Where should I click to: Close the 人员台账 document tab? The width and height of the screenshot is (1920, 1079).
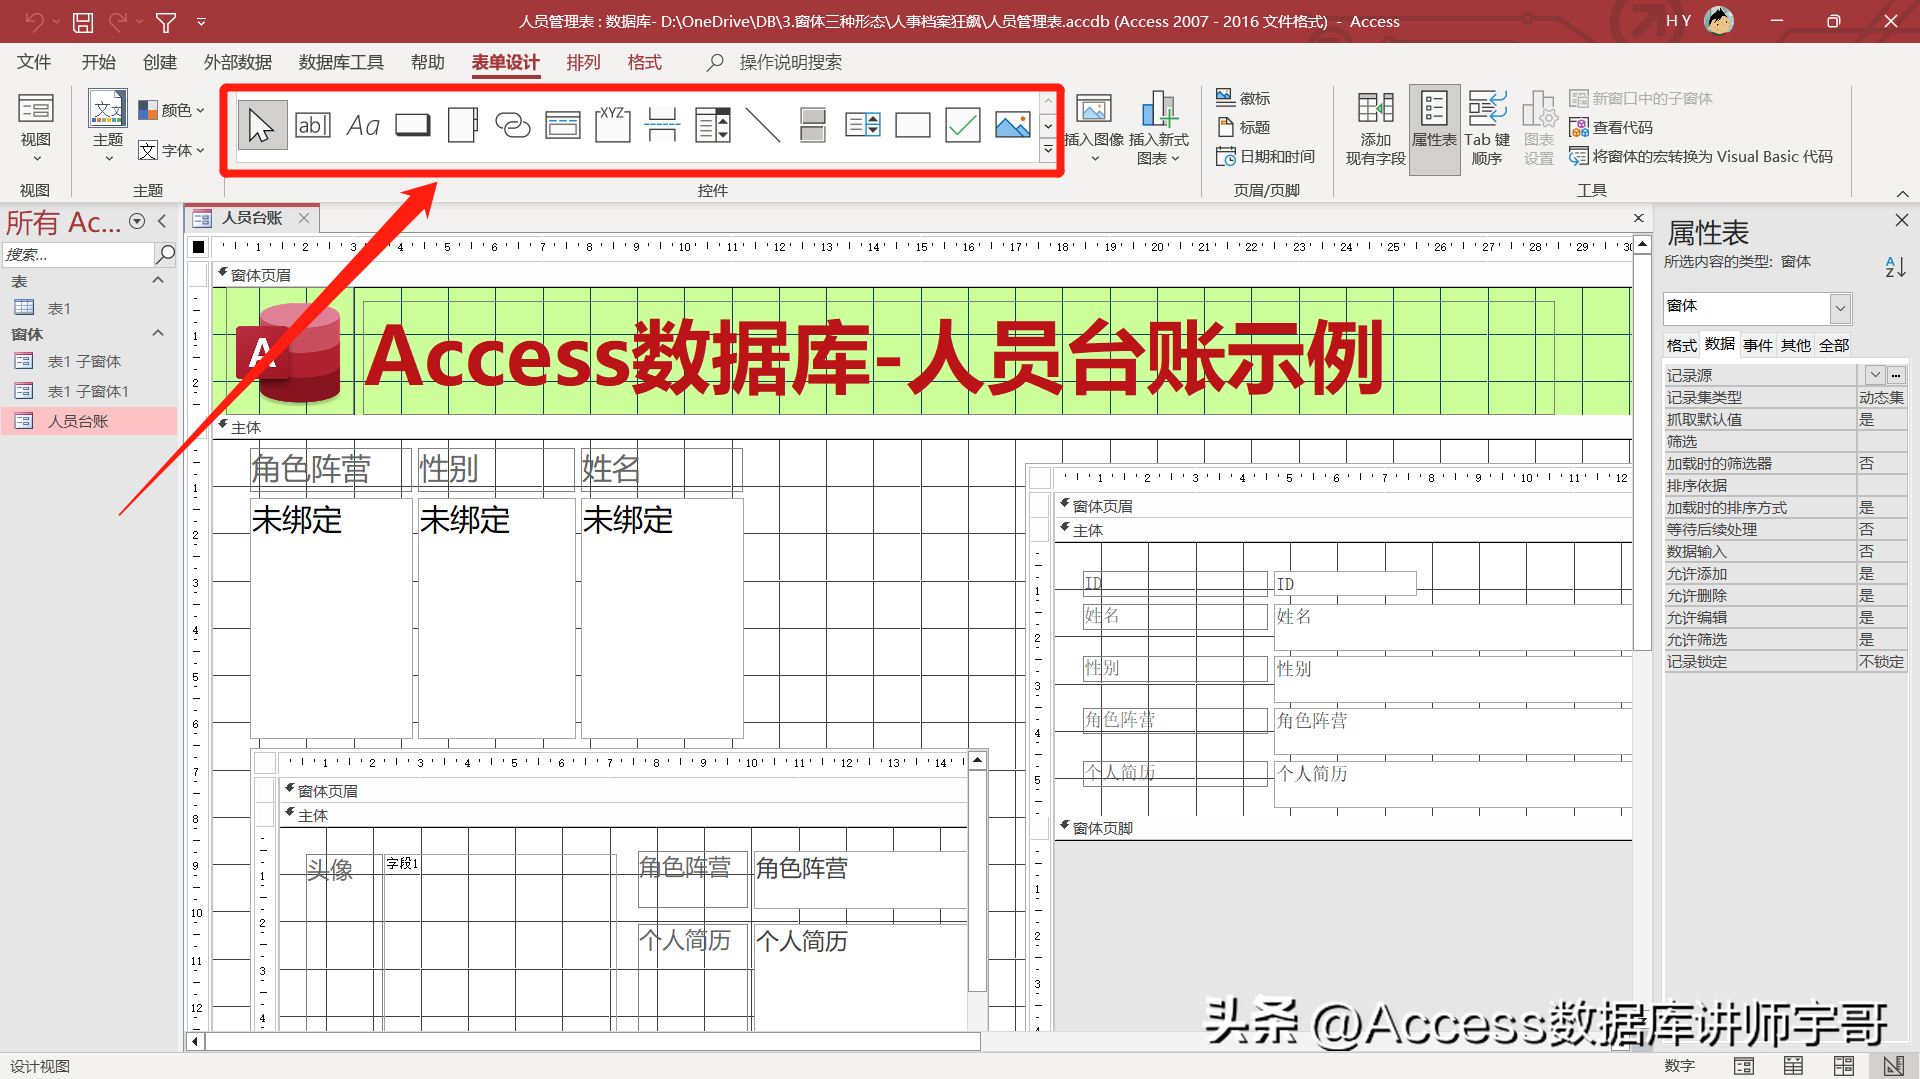[x=304, y=217]
